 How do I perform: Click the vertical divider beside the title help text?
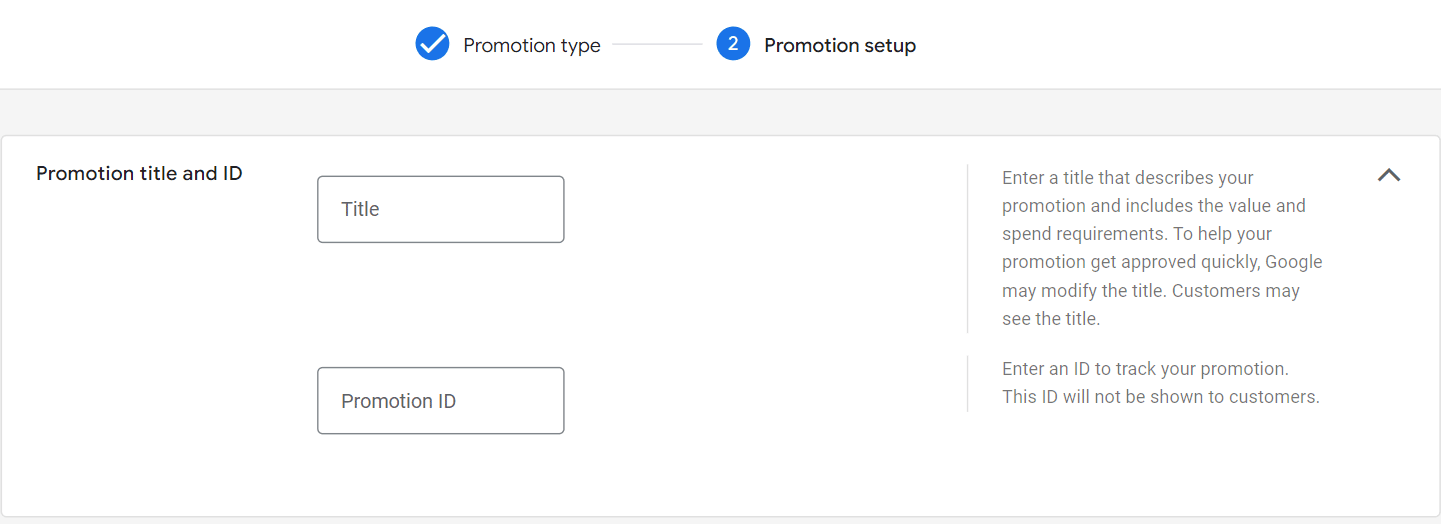coord(967,249)
